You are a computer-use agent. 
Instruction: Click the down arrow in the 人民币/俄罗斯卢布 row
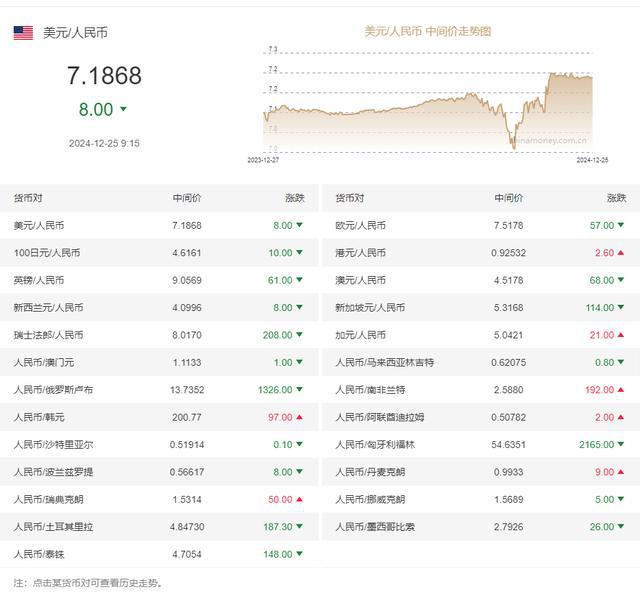(299, 389)
